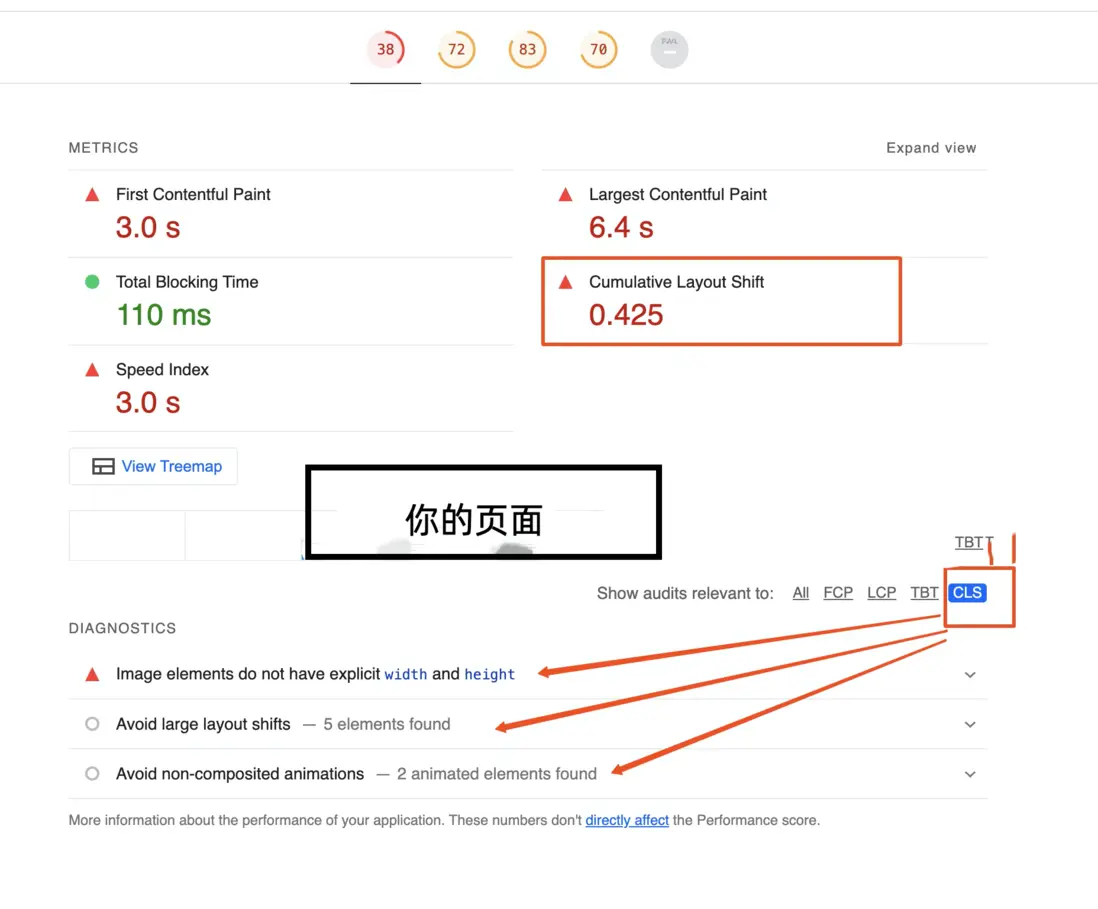Click the DIAGNOSTICS section heading

122,628
